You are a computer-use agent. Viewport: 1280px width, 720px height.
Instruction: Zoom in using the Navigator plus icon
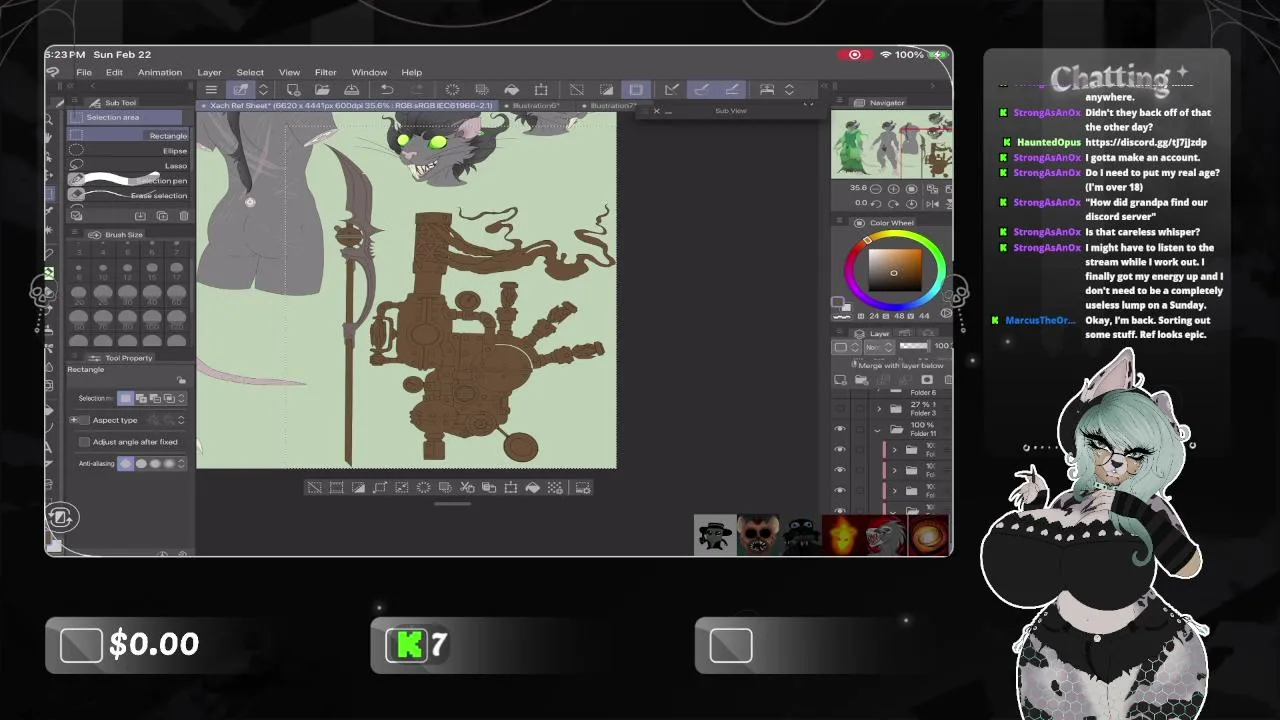[x=893, y=188]
